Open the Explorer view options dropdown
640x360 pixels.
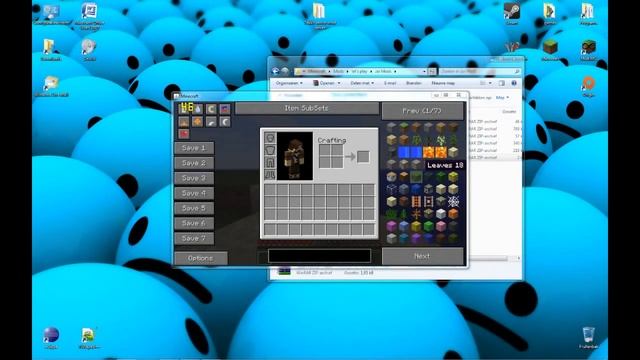click(490, 83)
